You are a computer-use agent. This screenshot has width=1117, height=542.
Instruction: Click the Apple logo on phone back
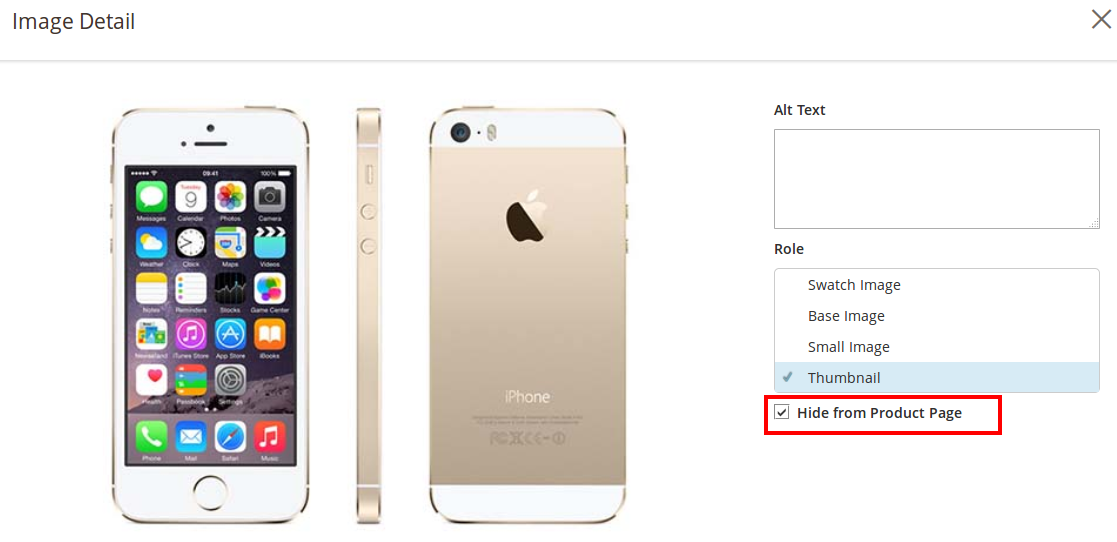pyautogui.click(x=527, y=216)
